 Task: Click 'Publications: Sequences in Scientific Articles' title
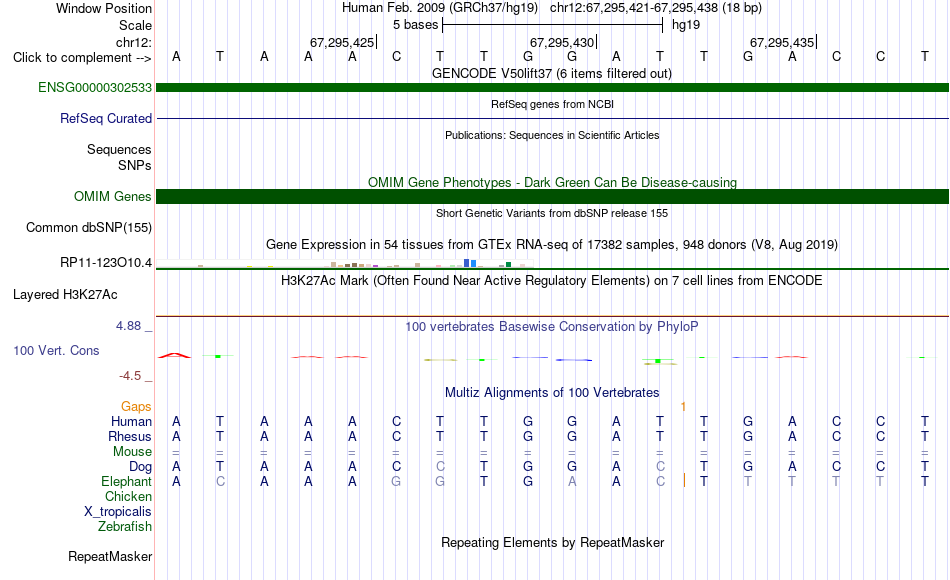pyautogui.click(x=552, y=135)
